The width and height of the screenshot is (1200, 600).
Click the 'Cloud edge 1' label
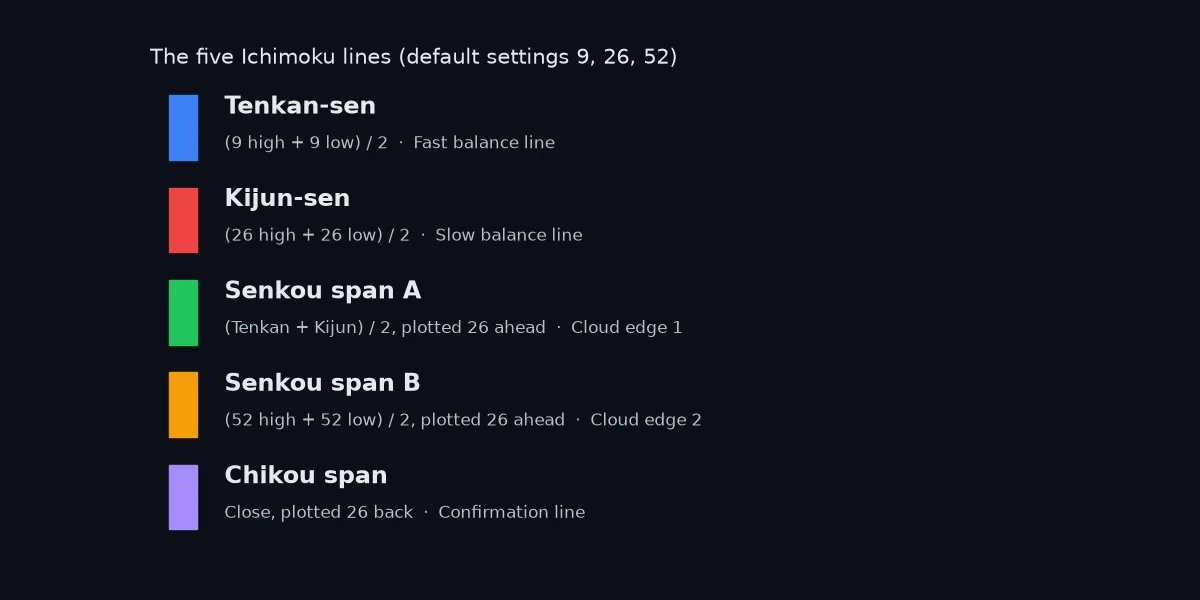pos(627,328)
